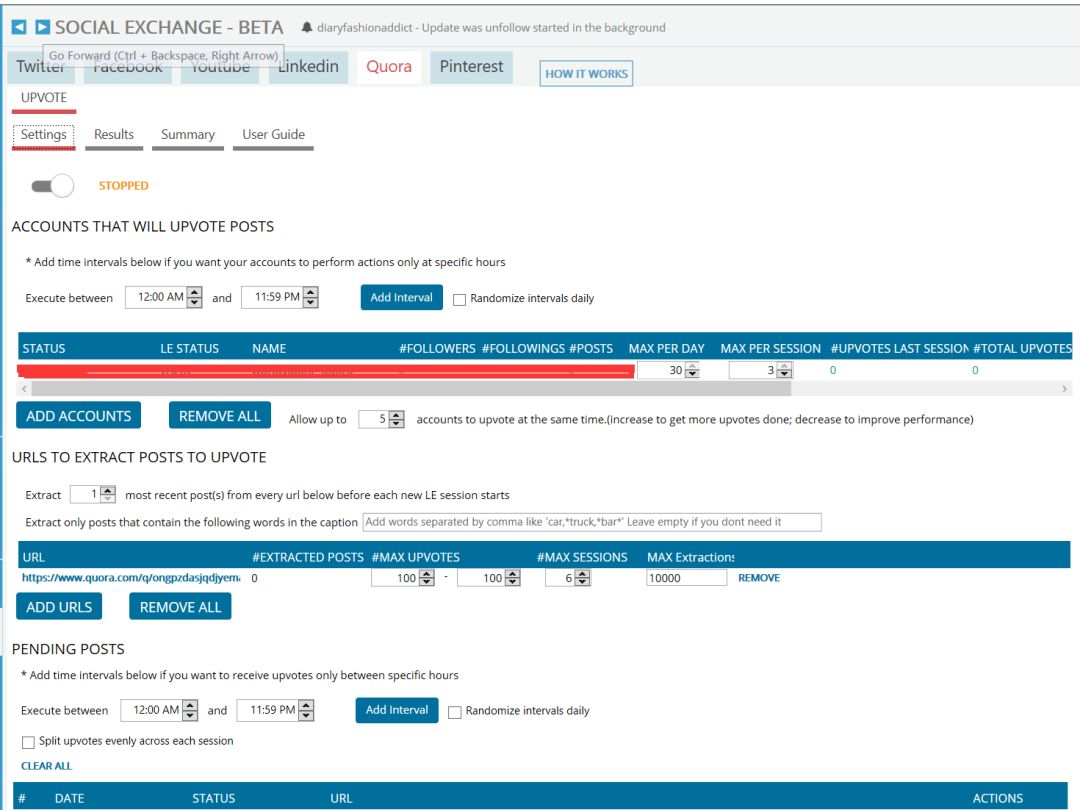Click the accounts table scroll-right arrow
The image size is (1080, 810).
pos(1064,389)
